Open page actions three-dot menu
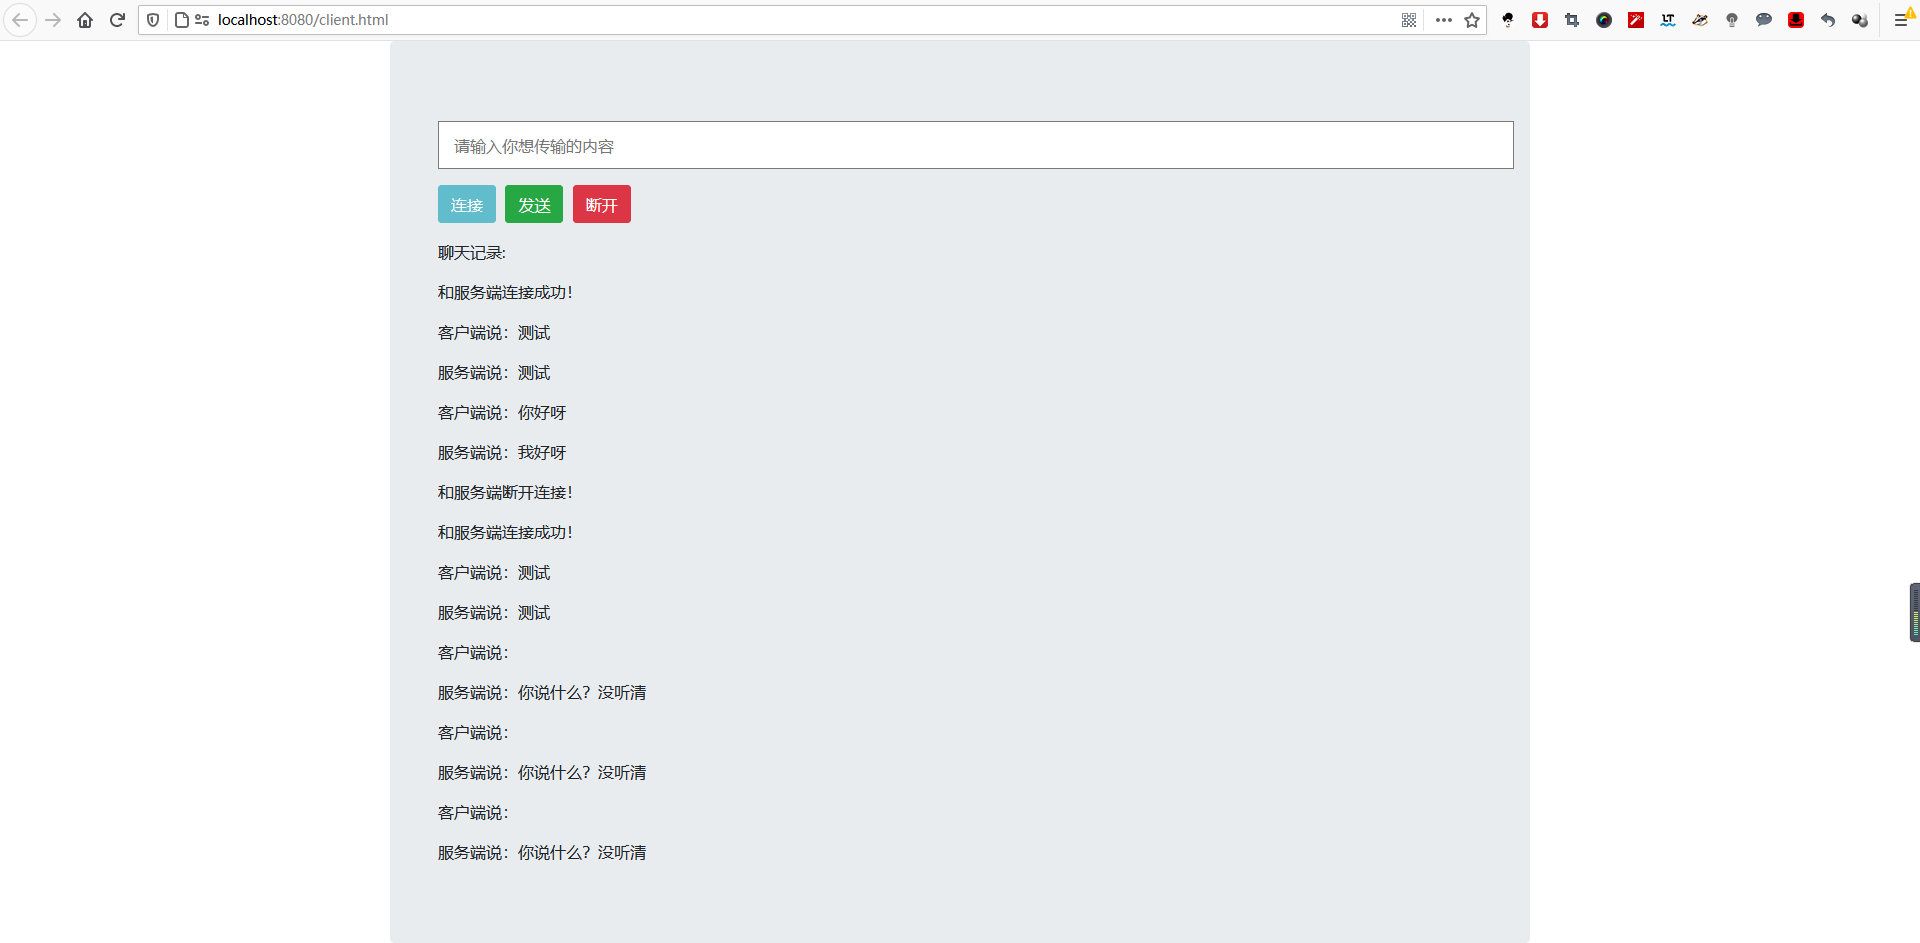This screenshot has width=1920, height=943. (1443, 20)
